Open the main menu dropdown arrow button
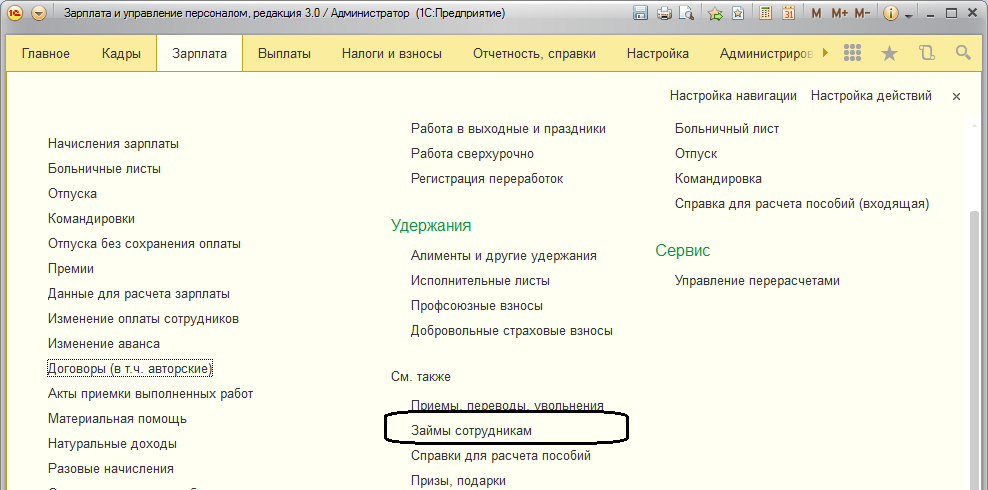The width and height of the screenshot is (988, 490). [x=38, y=14]
